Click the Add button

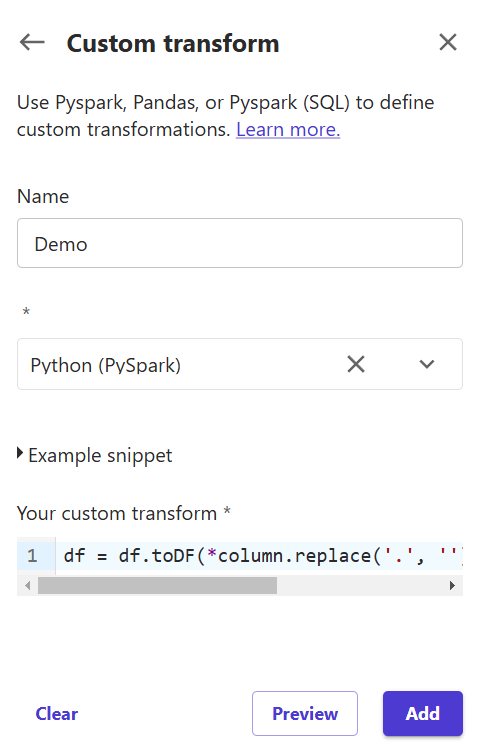[x=423, y=714]
